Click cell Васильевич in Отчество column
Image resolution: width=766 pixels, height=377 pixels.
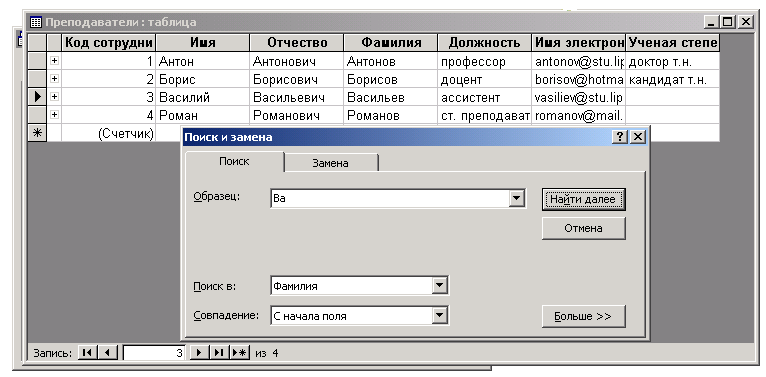297,97
